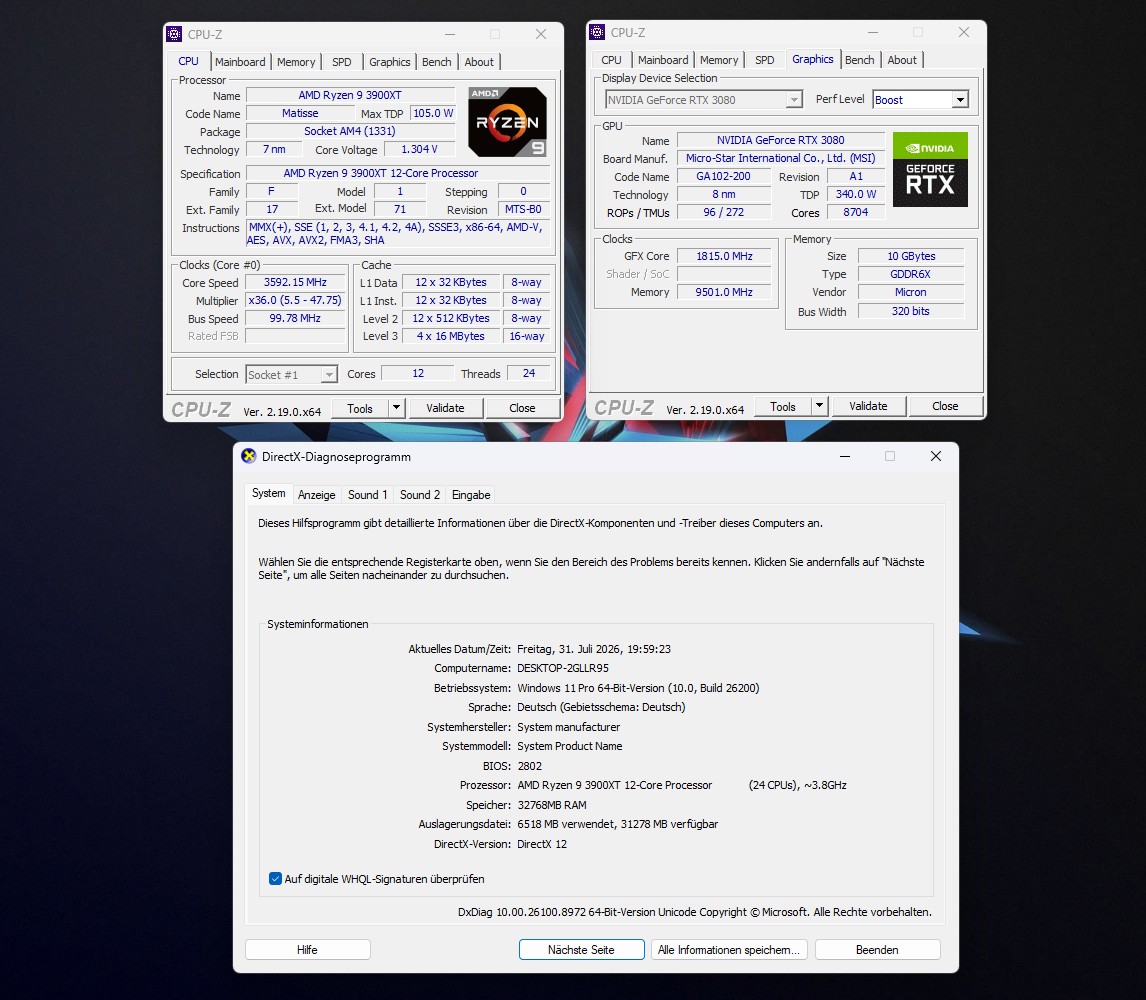Image resolution: width=1146 pixels, height=1000 pixels.
Task: Click Close button in right CPU-Z window
Action: (x=945, y=406)
